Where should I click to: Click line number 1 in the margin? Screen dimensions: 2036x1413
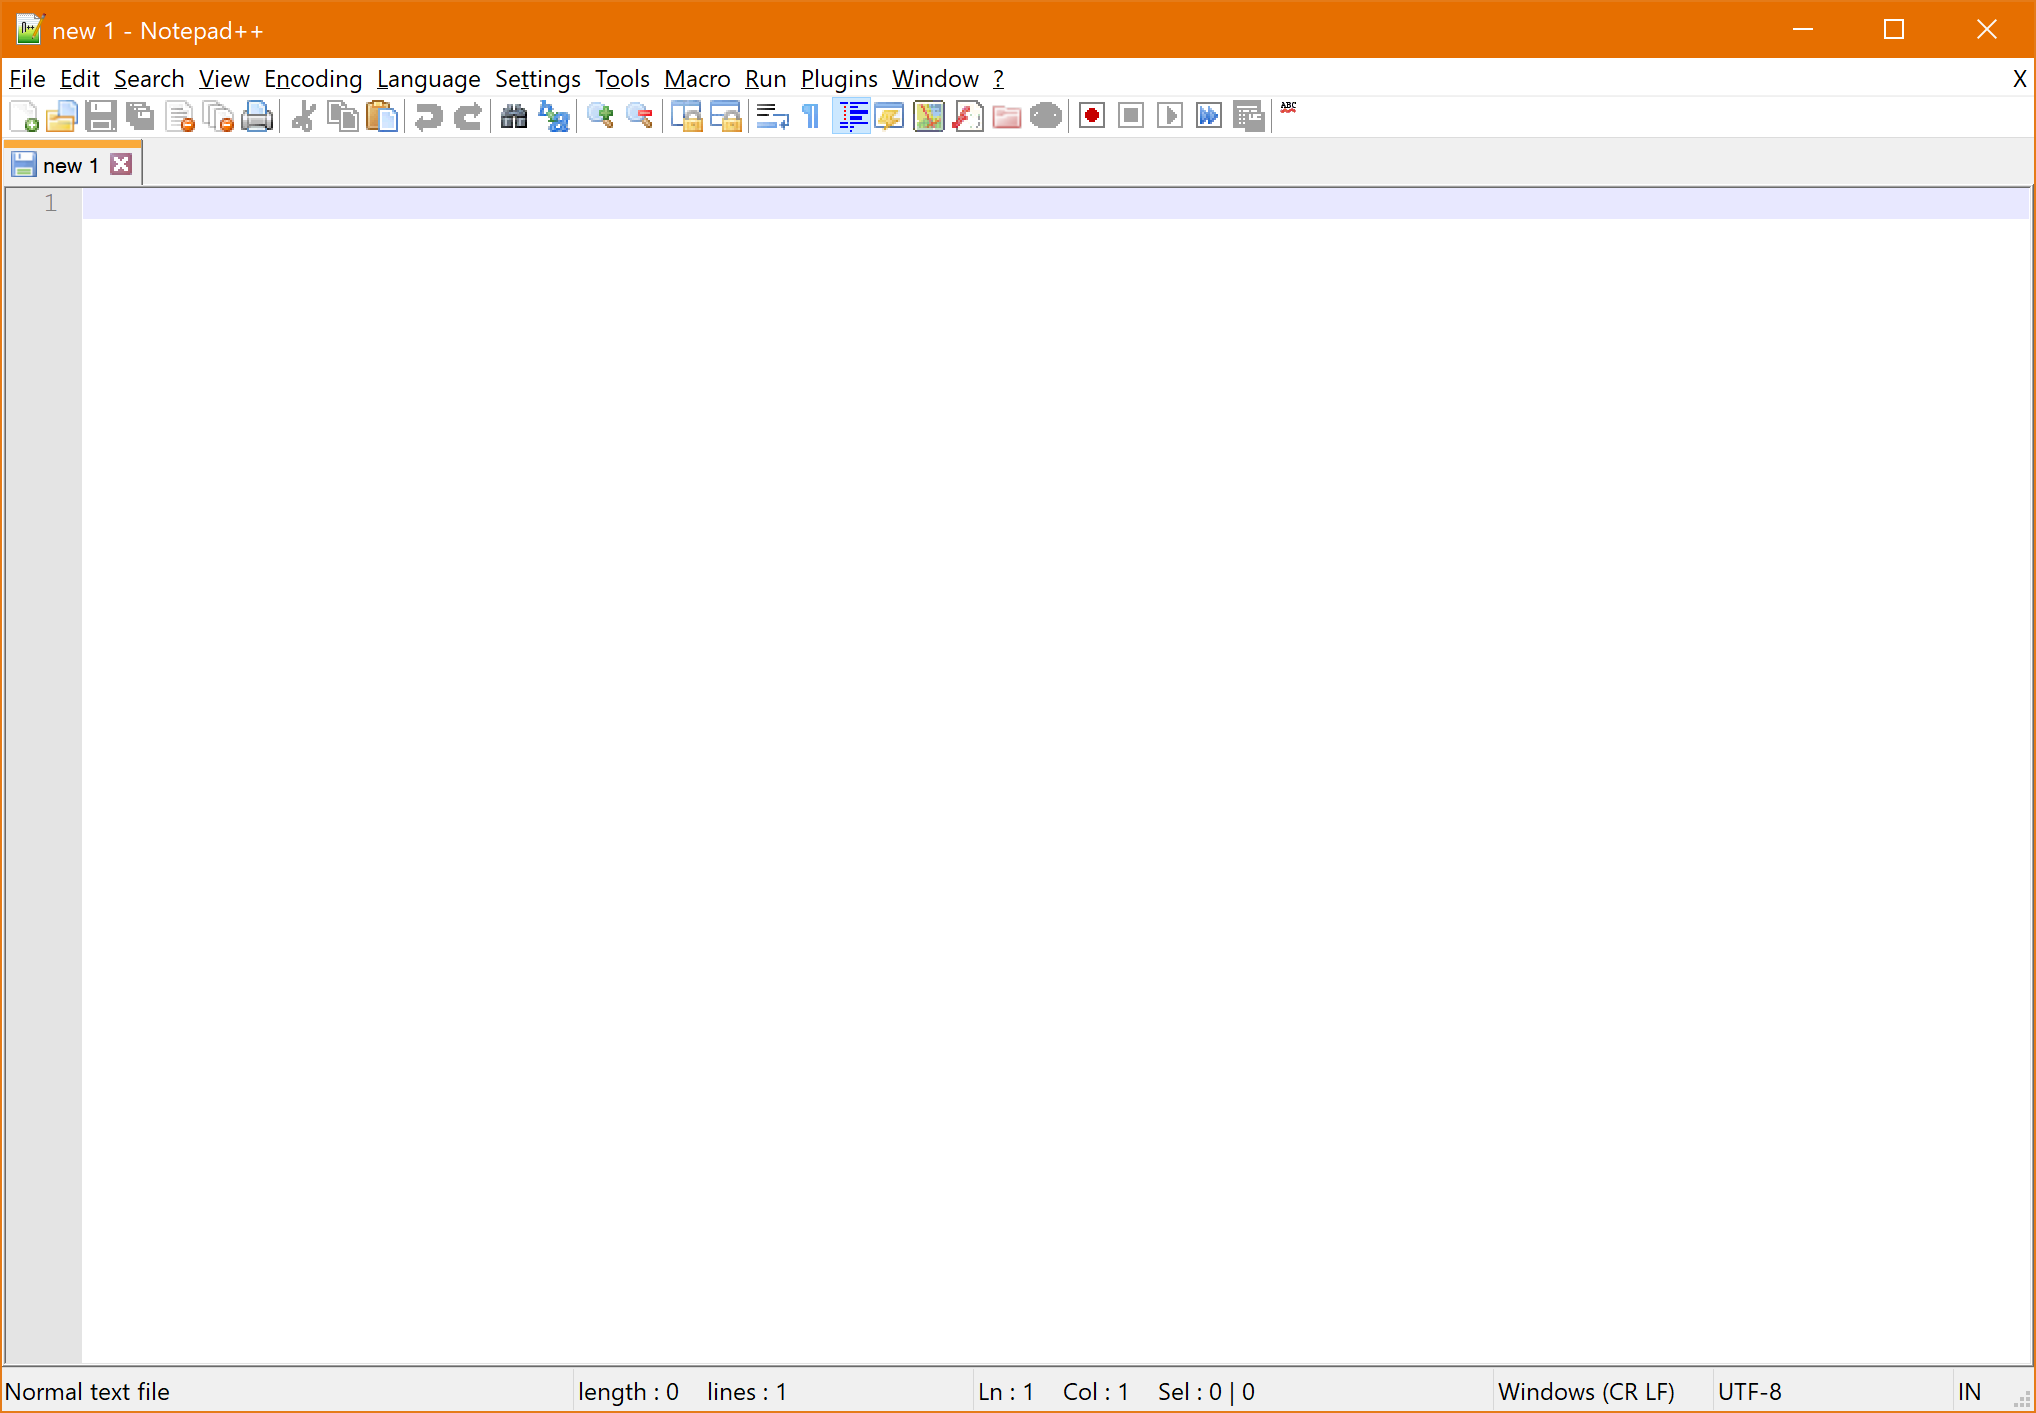pos(50,202)
